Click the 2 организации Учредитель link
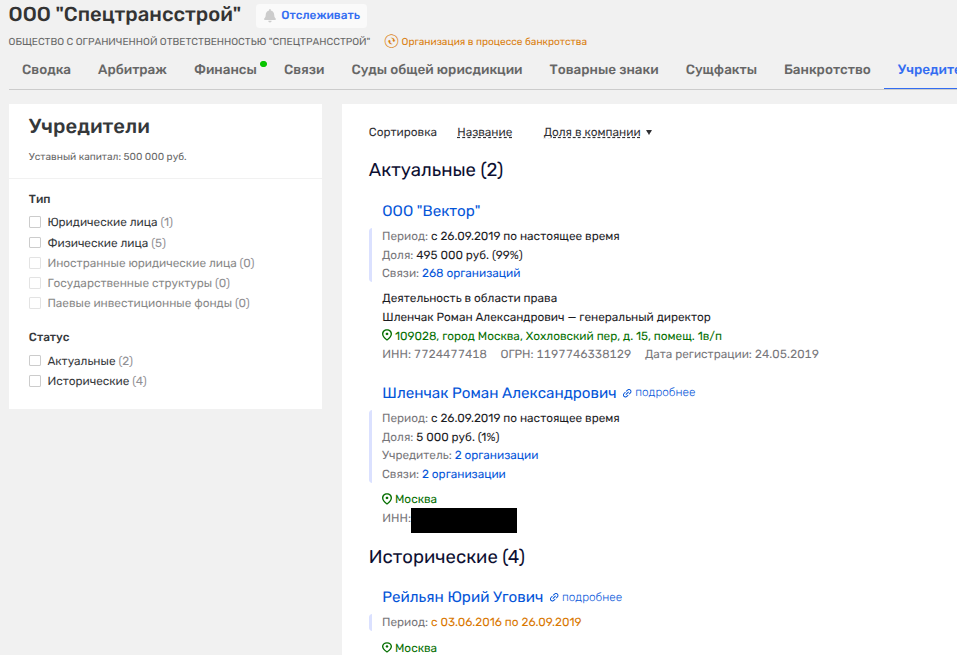The image size is (957, 655). coord(496,455)
